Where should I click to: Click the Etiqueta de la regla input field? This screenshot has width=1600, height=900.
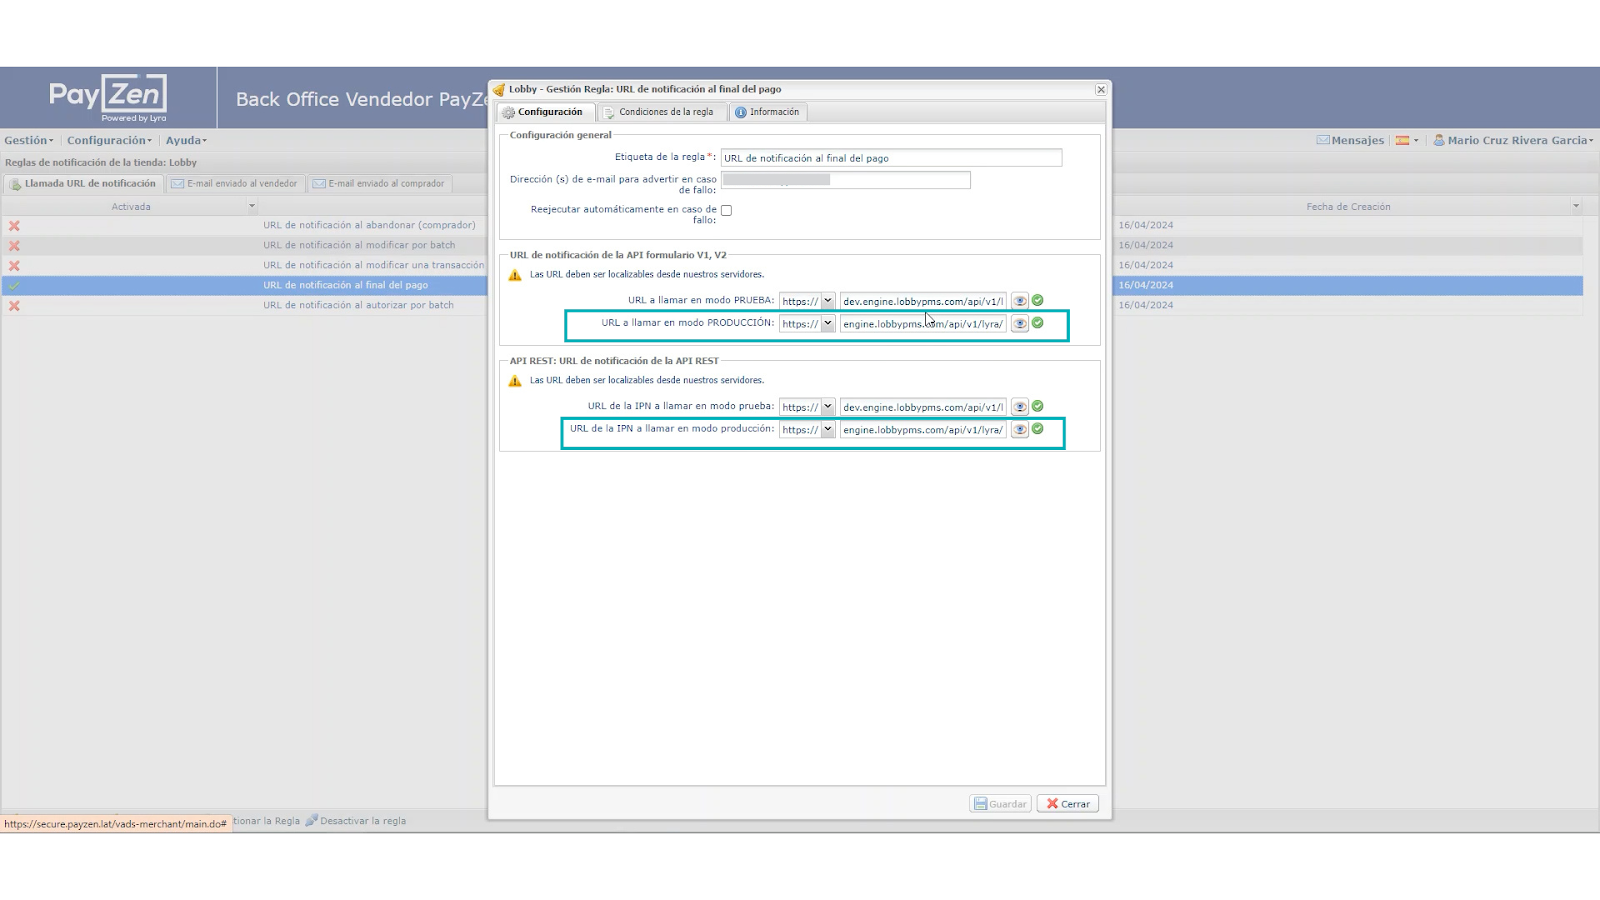(890, 158)
